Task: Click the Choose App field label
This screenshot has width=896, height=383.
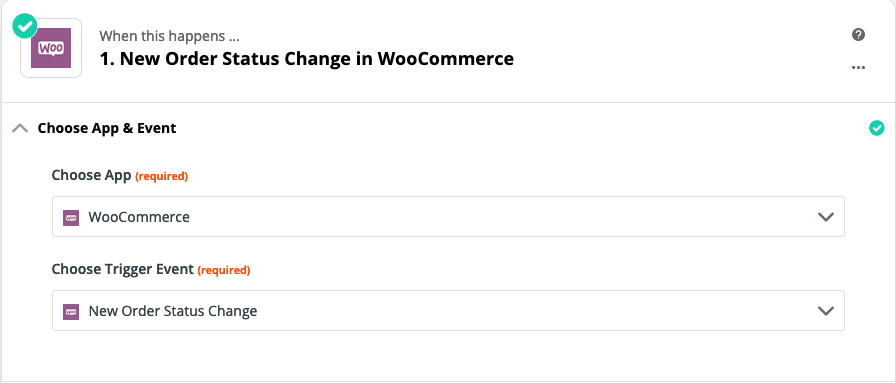Action: pyautogui.click(x=91, y=175)
